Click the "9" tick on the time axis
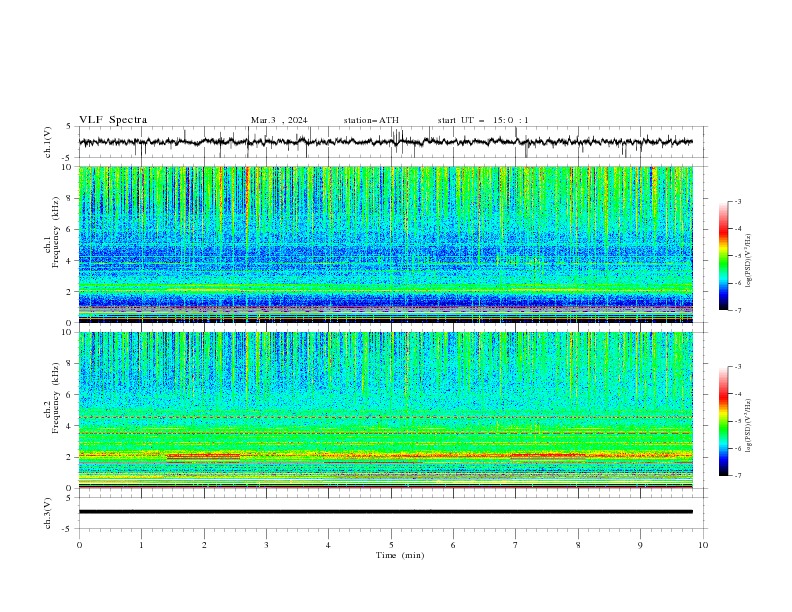The image size is (792, 612). pyautogui.click(x=640, y=545)
